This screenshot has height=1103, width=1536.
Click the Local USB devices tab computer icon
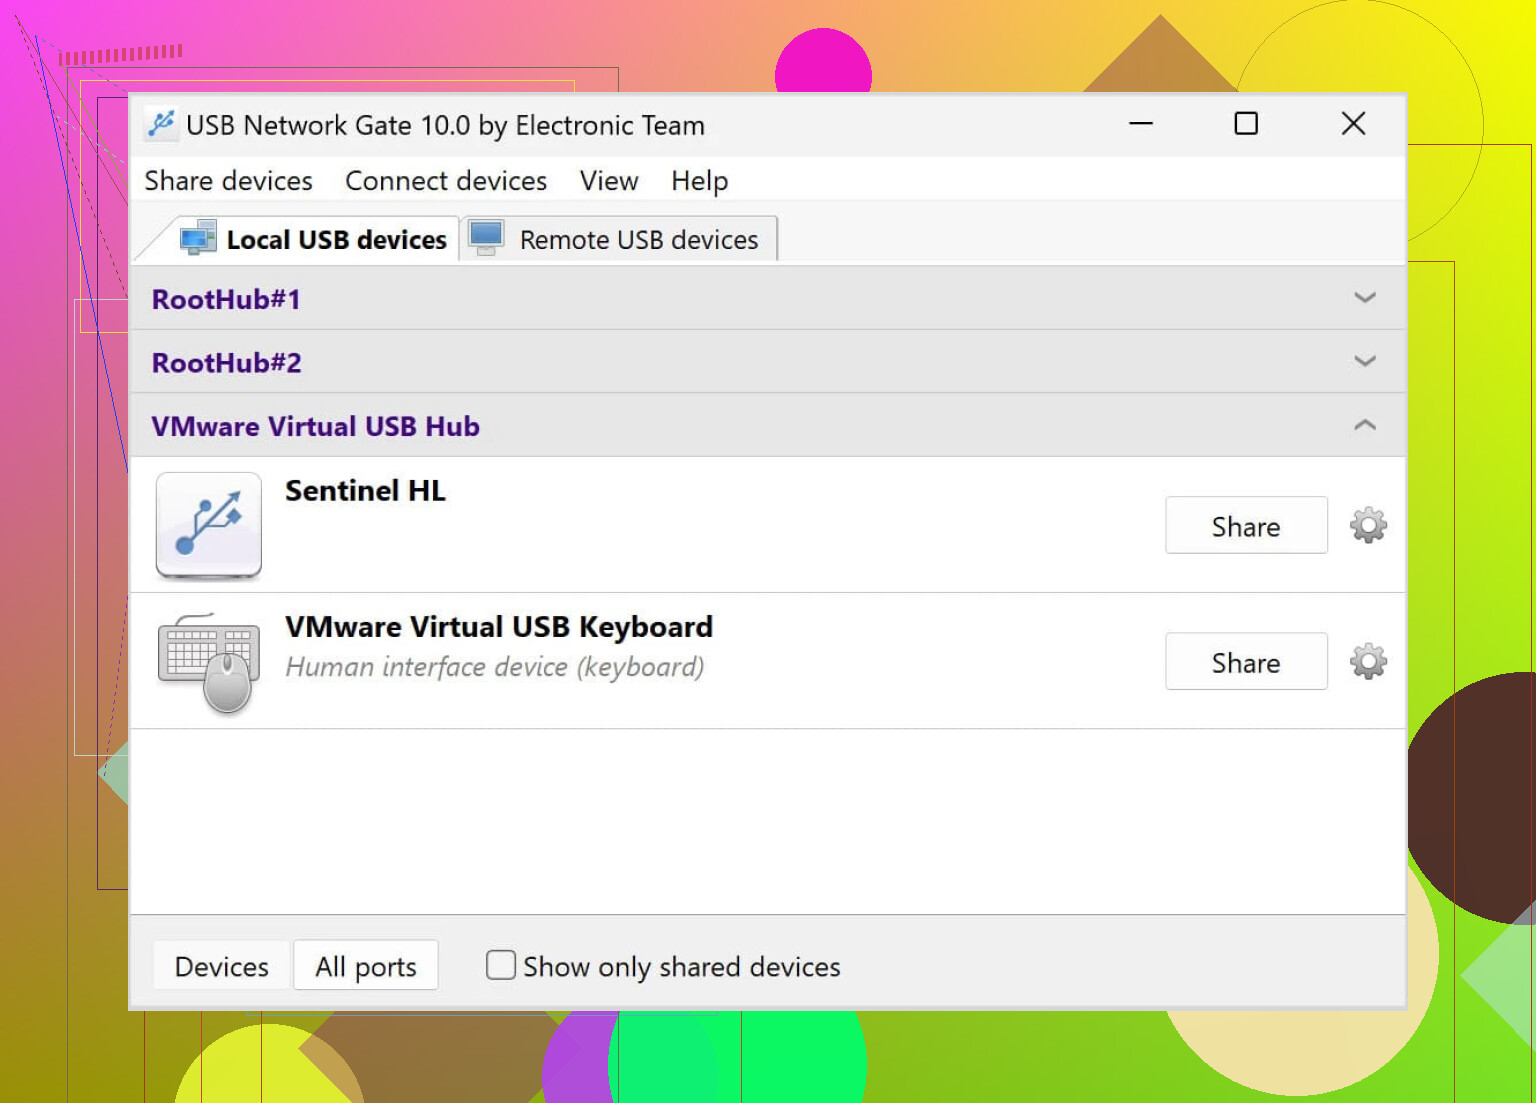pyautogui.click(x=198, y=238)
